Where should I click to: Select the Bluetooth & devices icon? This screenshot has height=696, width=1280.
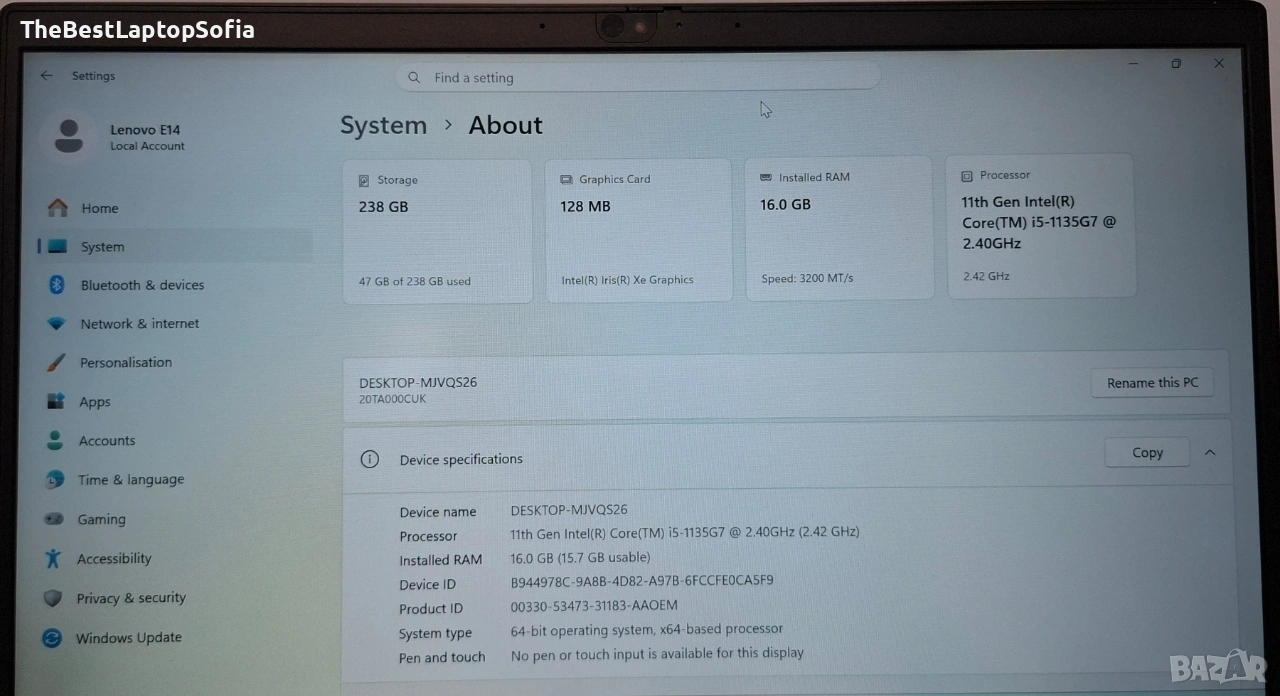pos(57,285)
